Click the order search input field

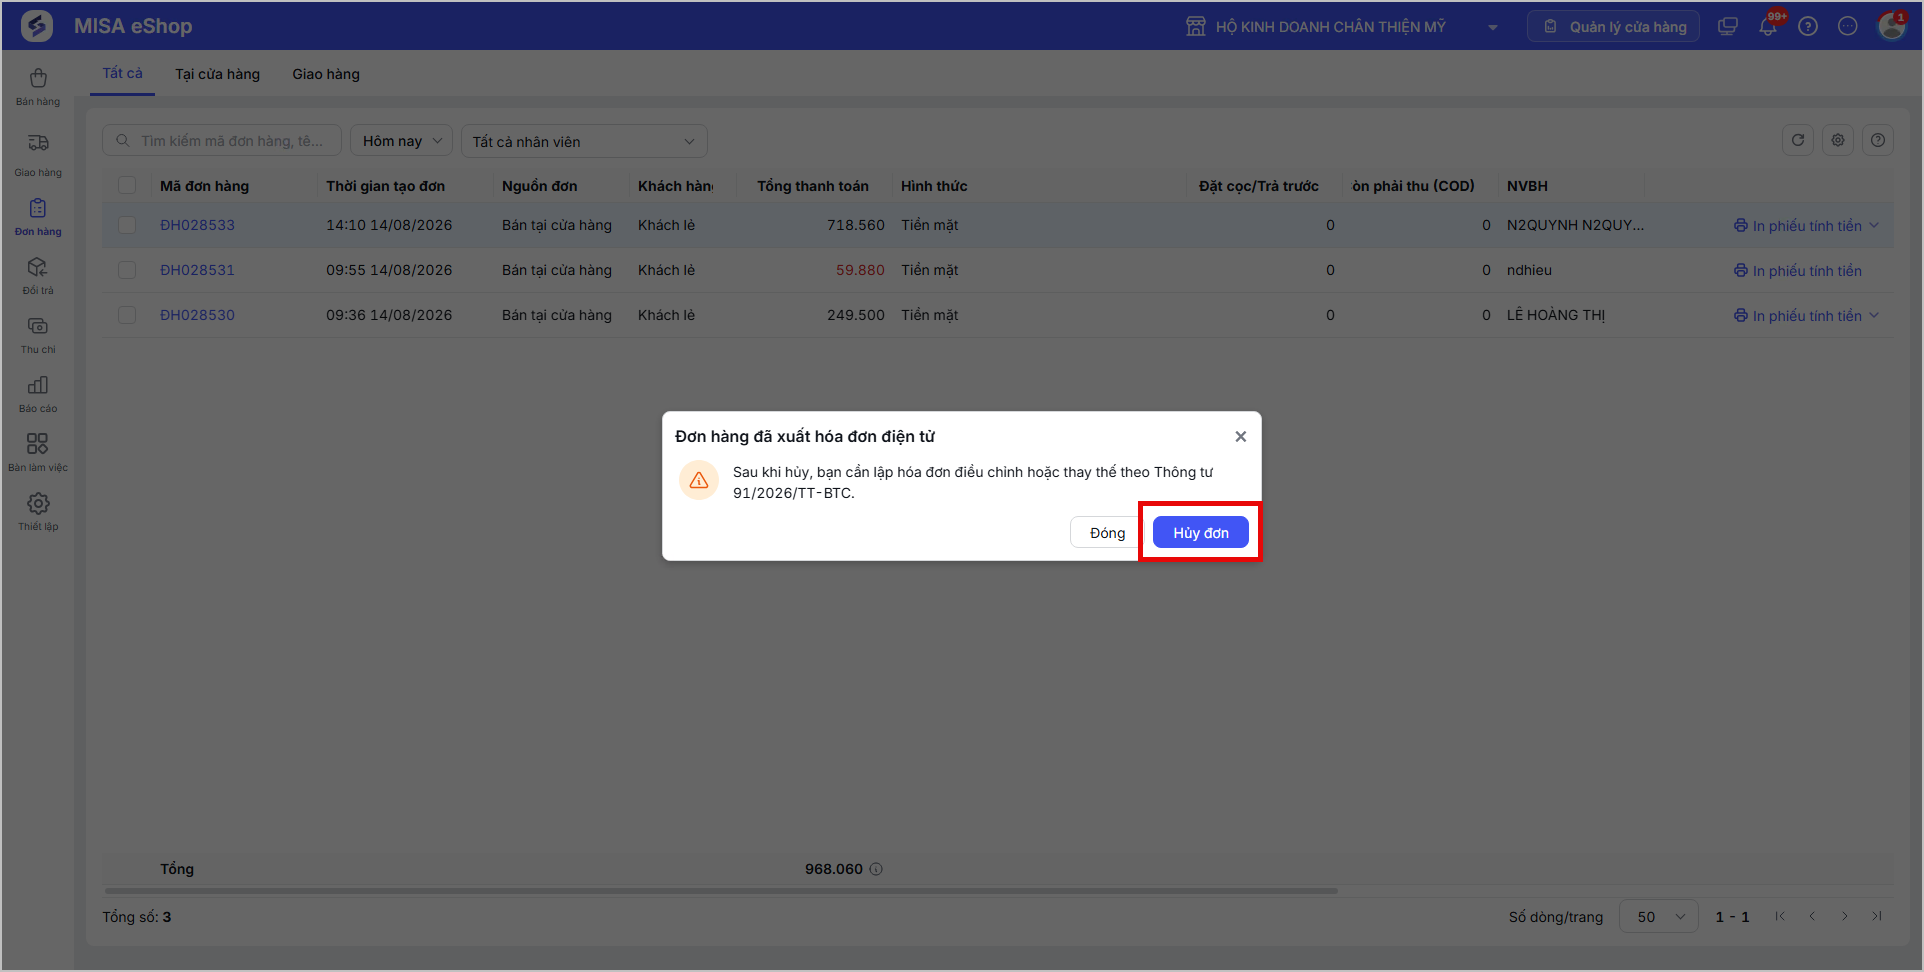(x=222, y=141)
